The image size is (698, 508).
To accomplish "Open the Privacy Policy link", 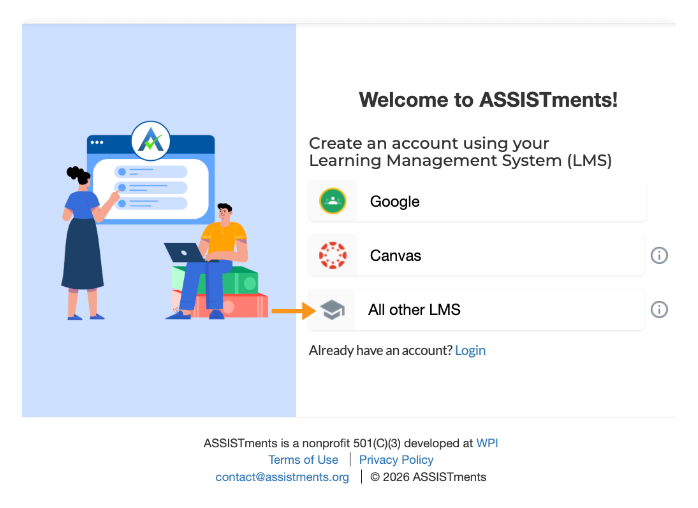I will [x=396, y=459].
